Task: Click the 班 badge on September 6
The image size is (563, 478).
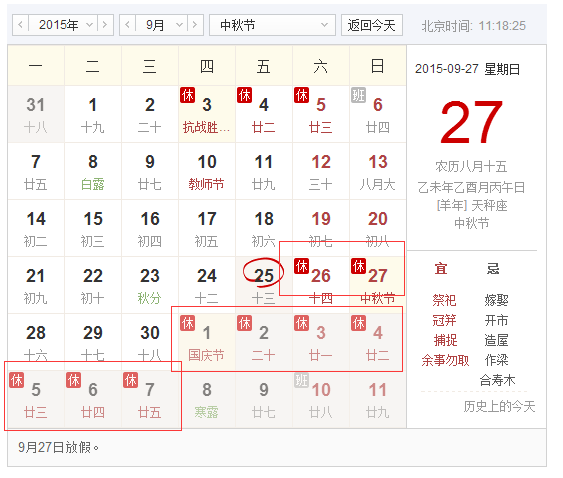Action: tap(358, 95)
